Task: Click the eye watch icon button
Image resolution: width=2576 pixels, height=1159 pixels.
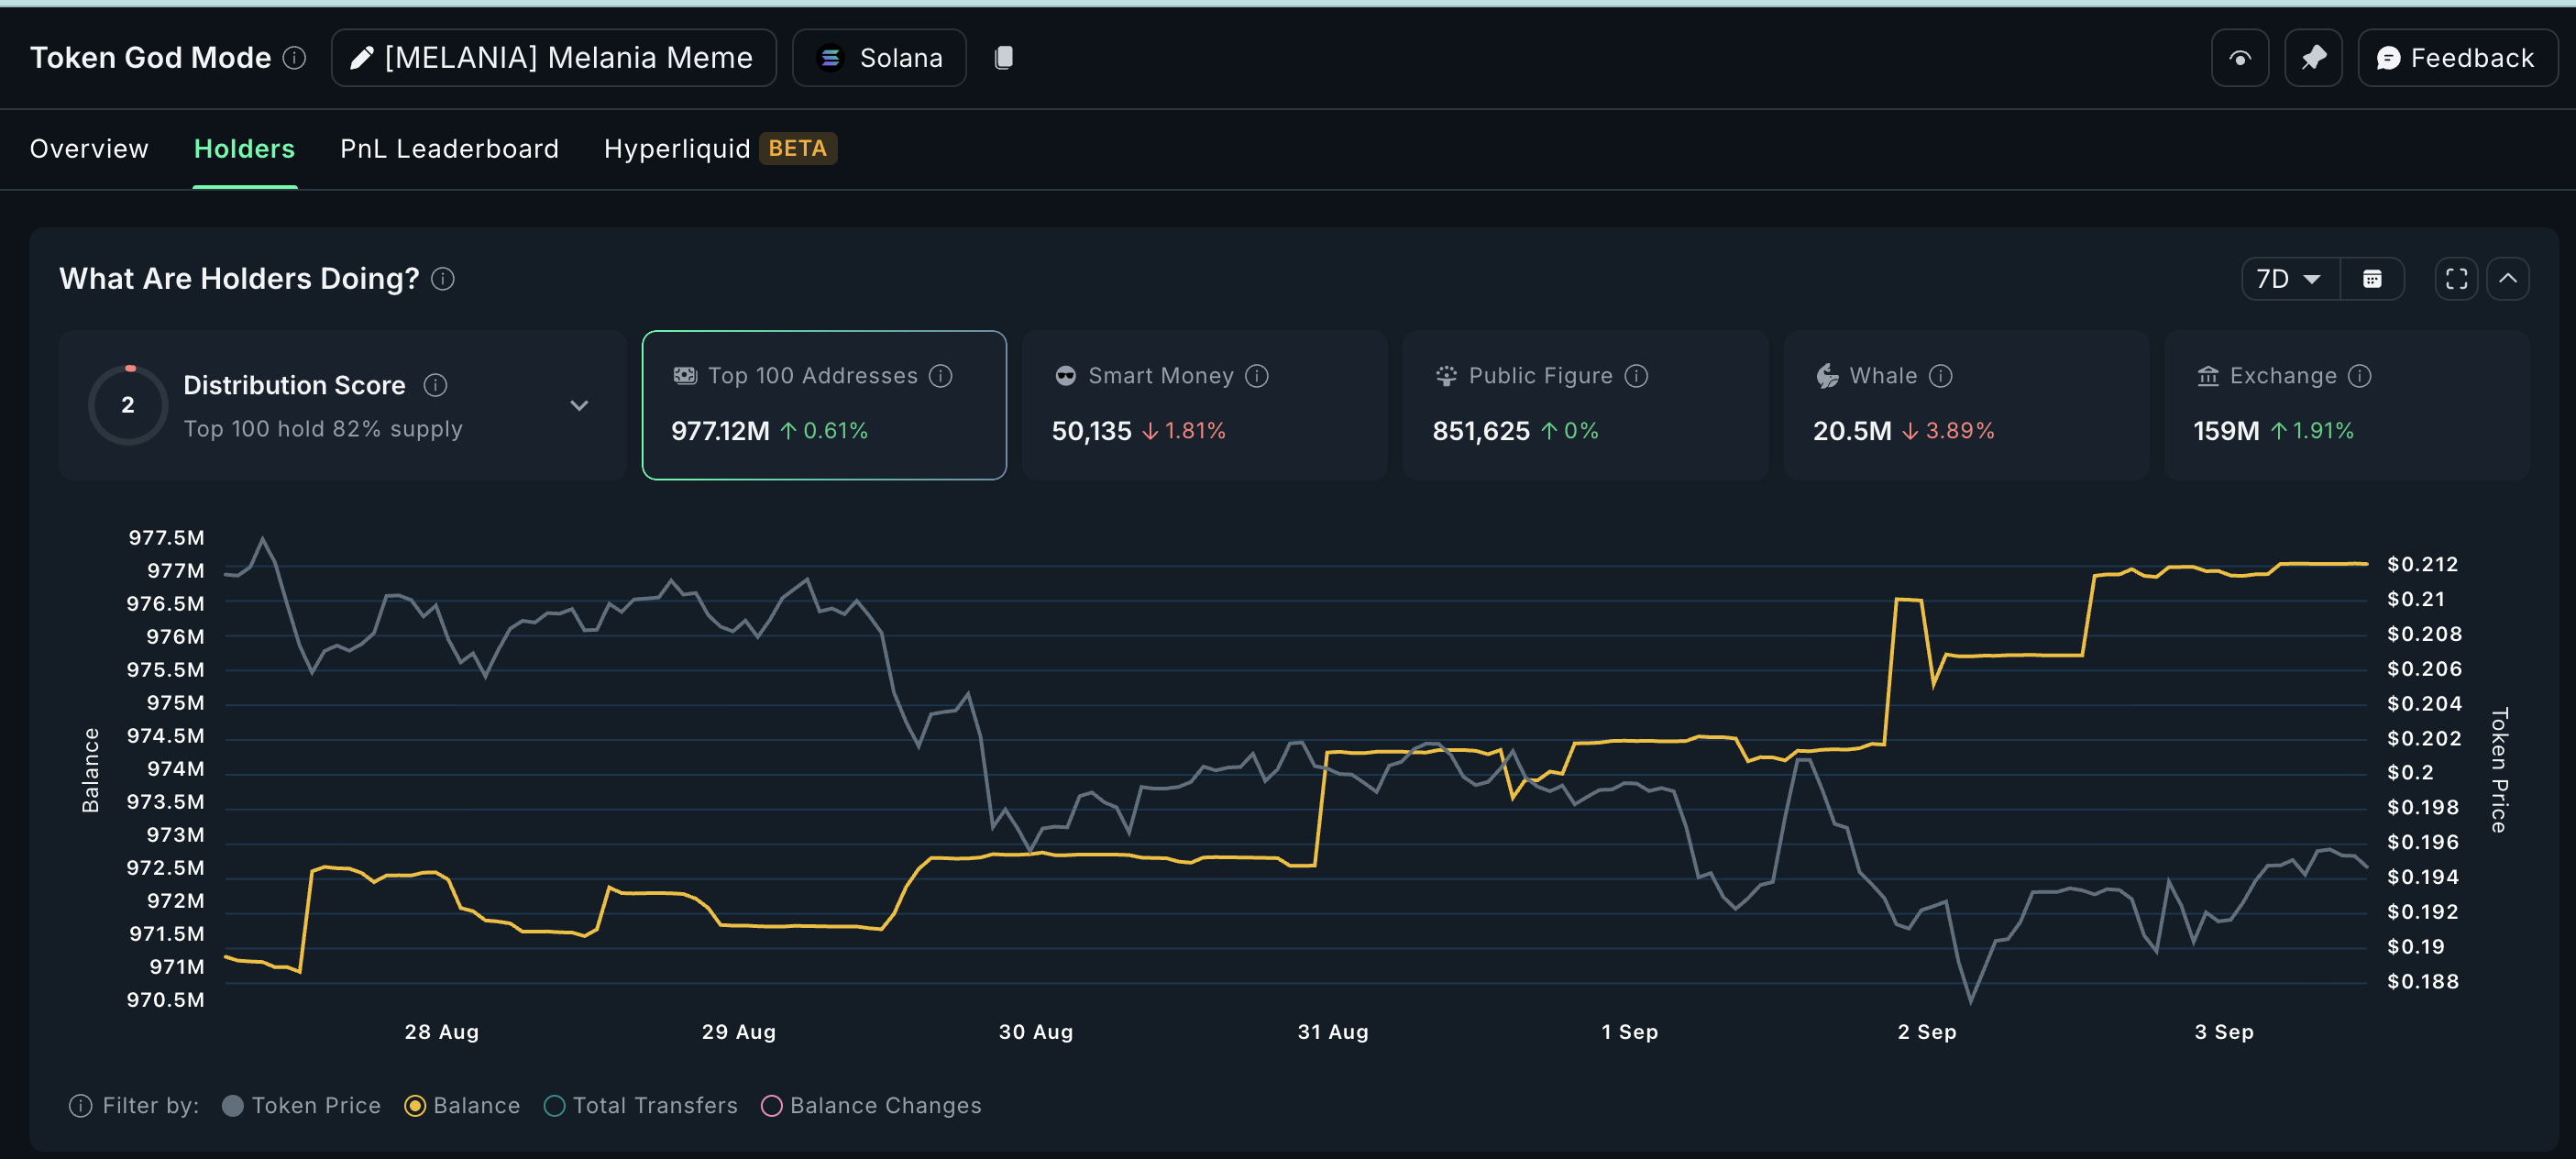Action: click(x=2239, y=58)
